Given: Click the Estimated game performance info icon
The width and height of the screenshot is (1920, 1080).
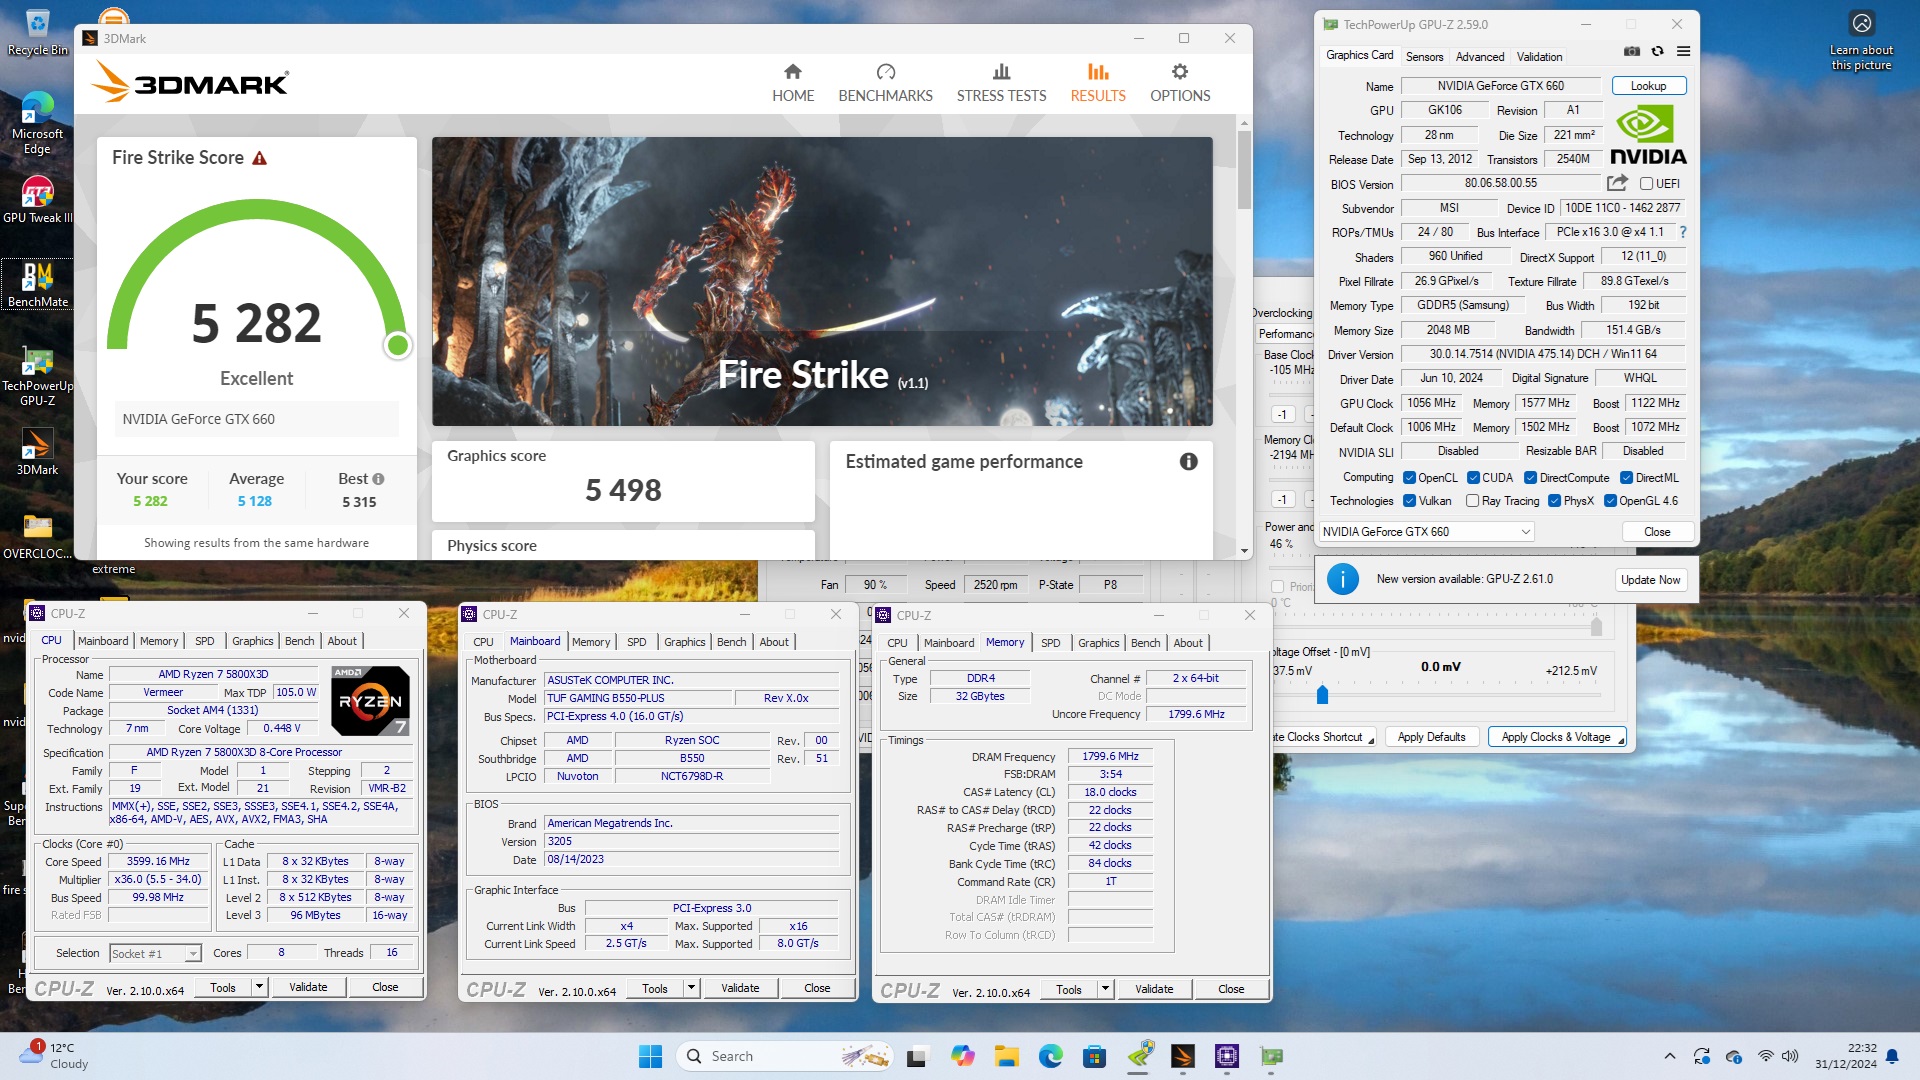Looking at the screenshot, I should (1188, 461).
